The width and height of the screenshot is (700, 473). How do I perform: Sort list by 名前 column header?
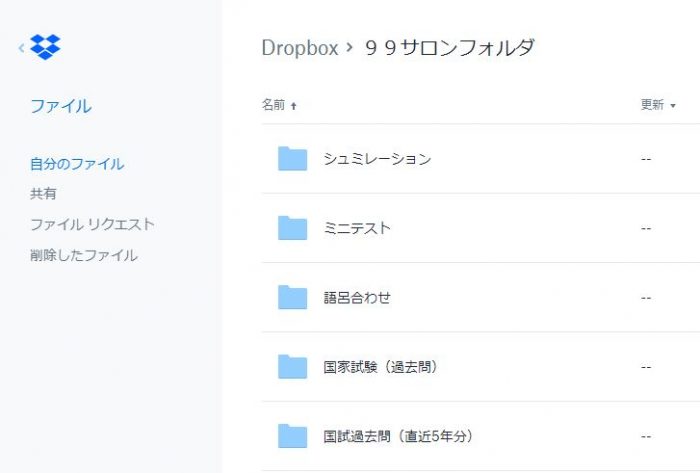[273, 105]
